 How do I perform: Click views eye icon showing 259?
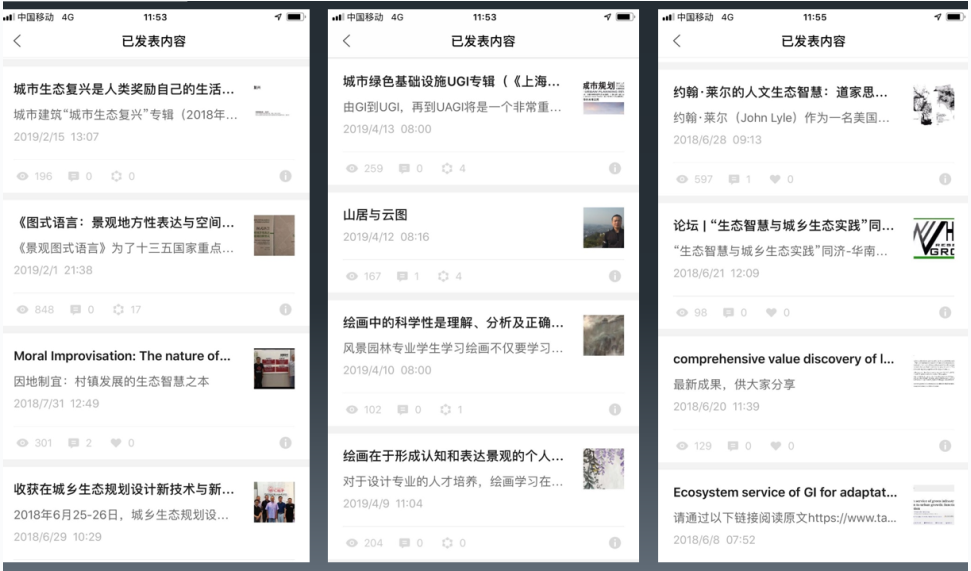[x=352, y=168]
